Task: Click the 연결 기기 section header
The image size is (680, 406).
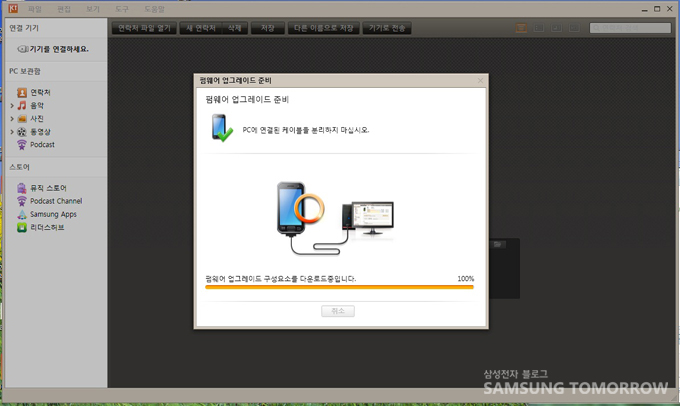Action: point(24,28)
